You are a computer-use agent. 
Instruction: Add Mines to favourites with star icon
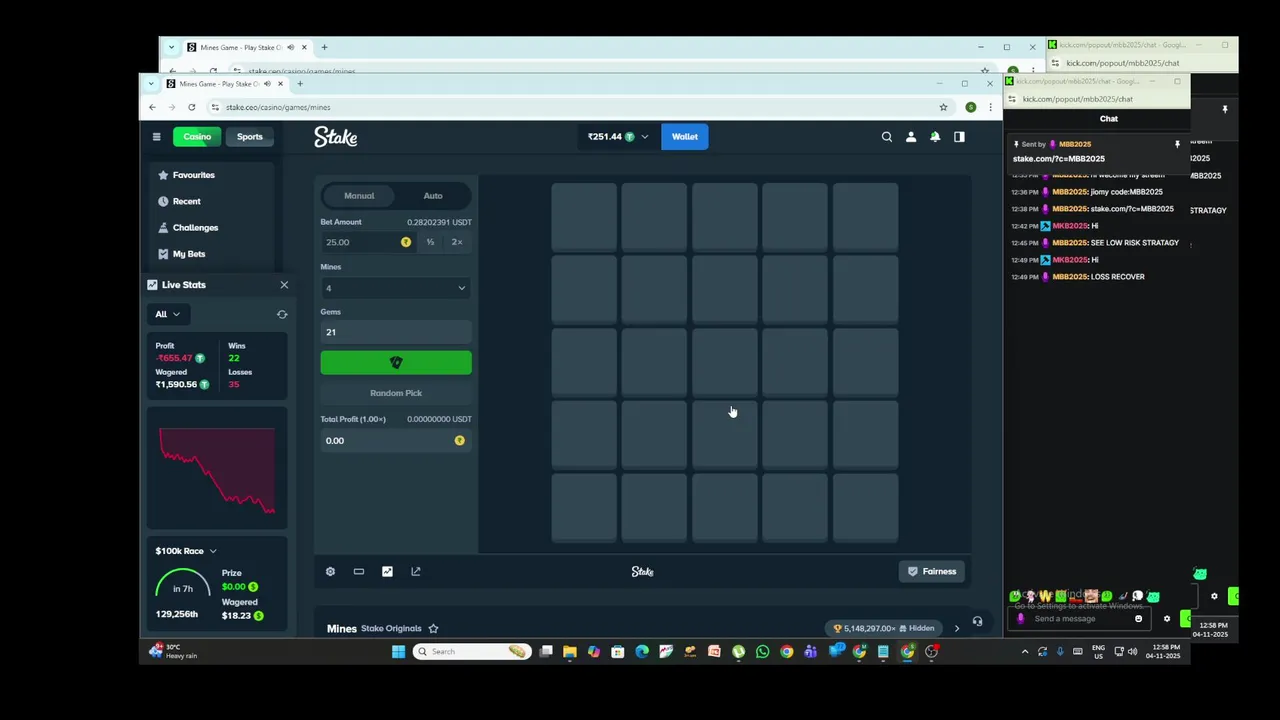[433, 629]
